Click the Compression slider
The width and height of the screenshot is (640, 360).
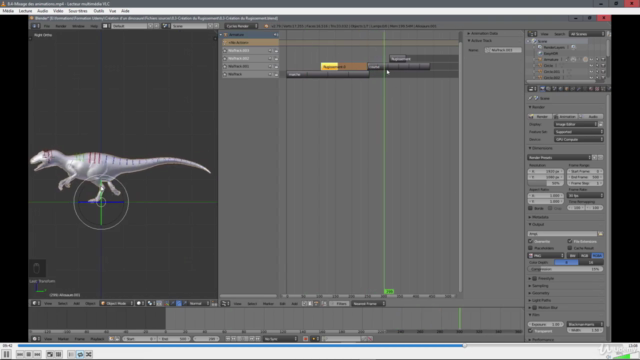pyautogui.click(x=565, y=269)
